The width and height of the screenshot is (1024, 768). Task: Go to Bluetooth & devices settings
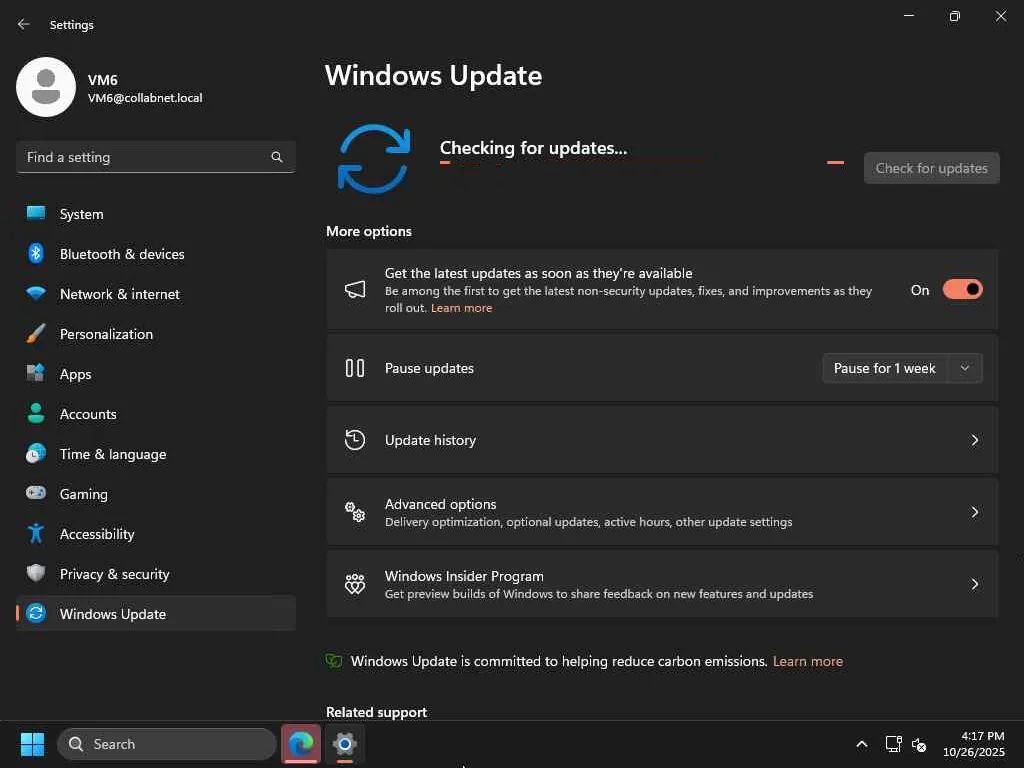coord(122,254)
